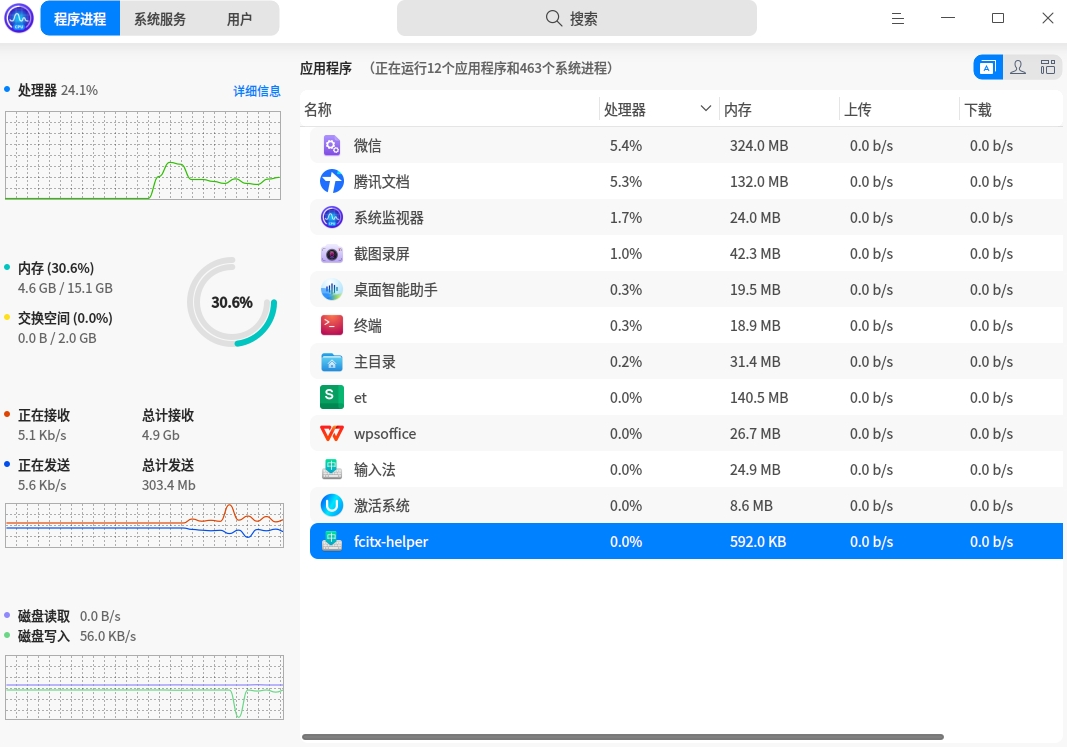Click the 激活系统 icon
The image size is (1067, 747).
tap(331, 505)
